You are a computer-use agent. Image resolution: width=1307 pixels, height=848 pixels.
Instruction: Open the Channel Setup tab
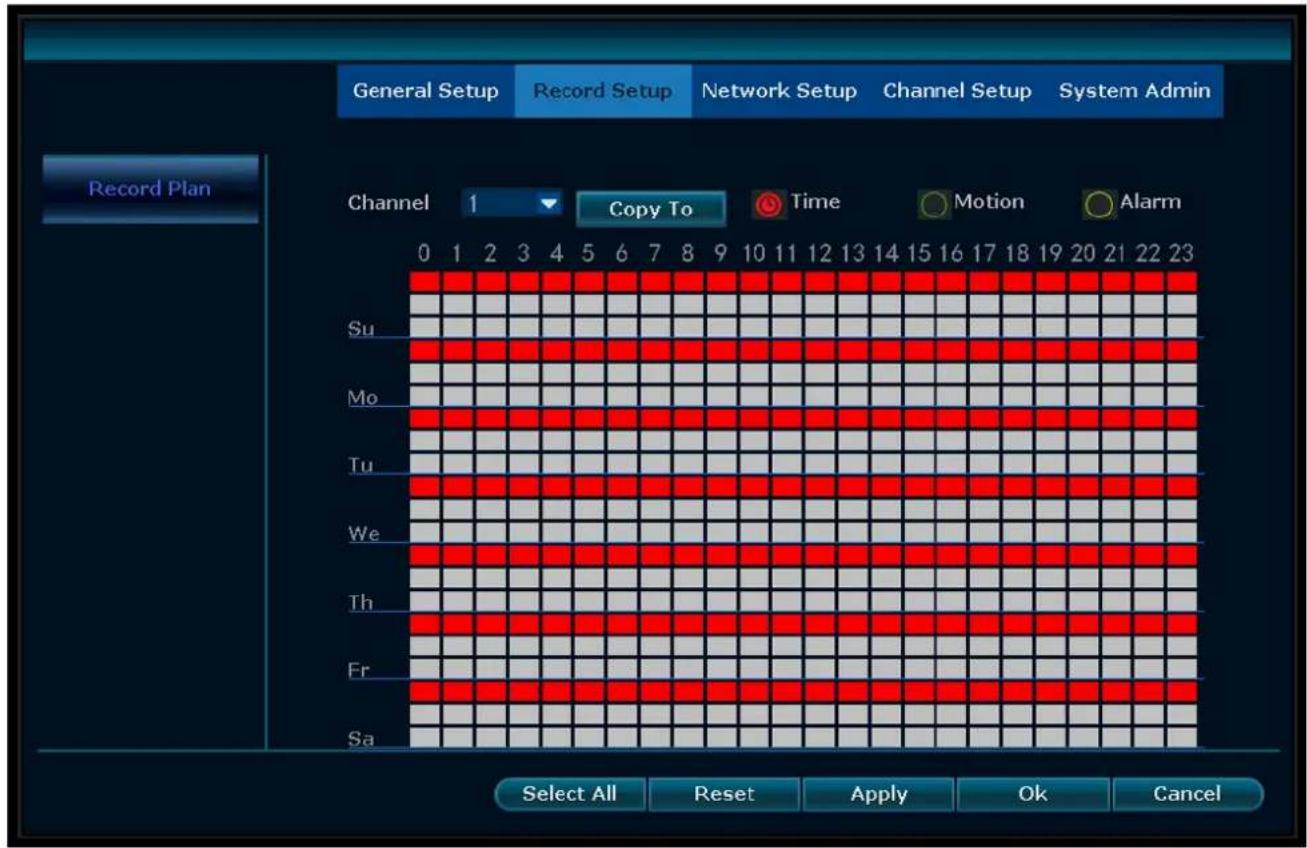957,92
